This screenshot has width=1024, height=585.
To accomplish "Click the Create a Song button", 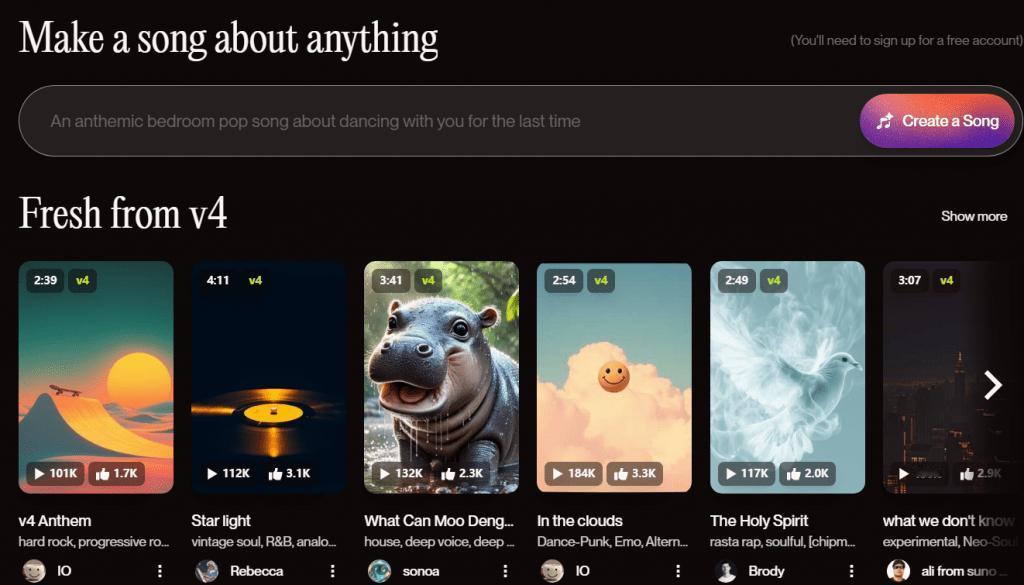I will 937,121.
